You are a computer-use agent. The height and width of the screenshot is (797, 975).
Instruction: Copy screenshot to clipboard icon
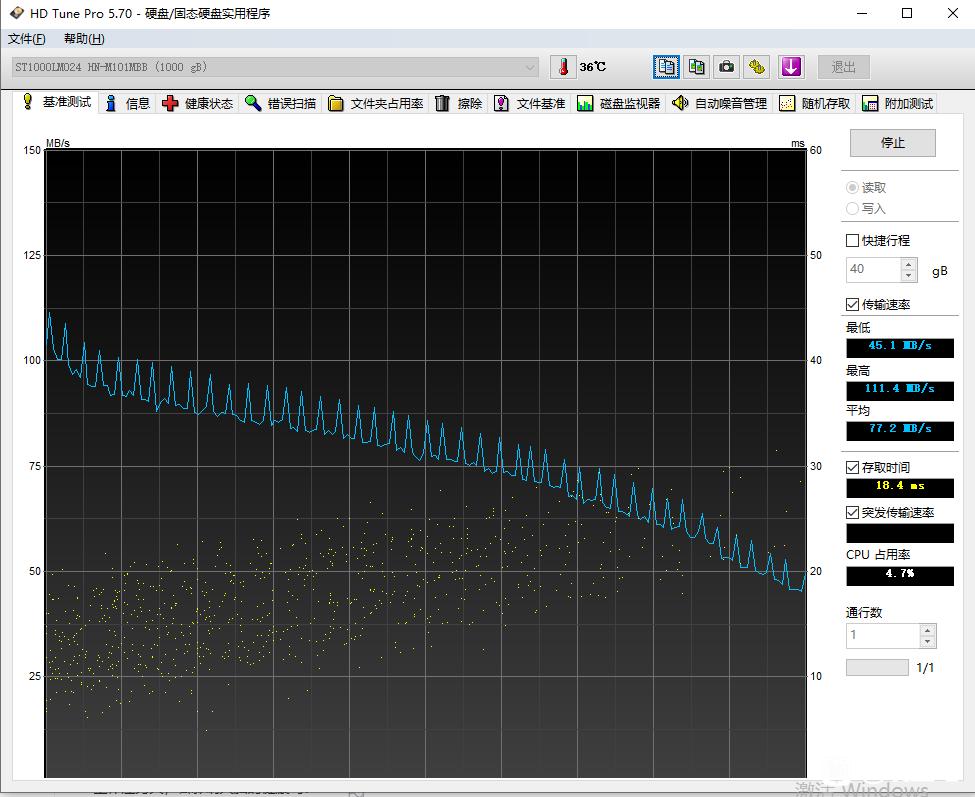[696, 67]
